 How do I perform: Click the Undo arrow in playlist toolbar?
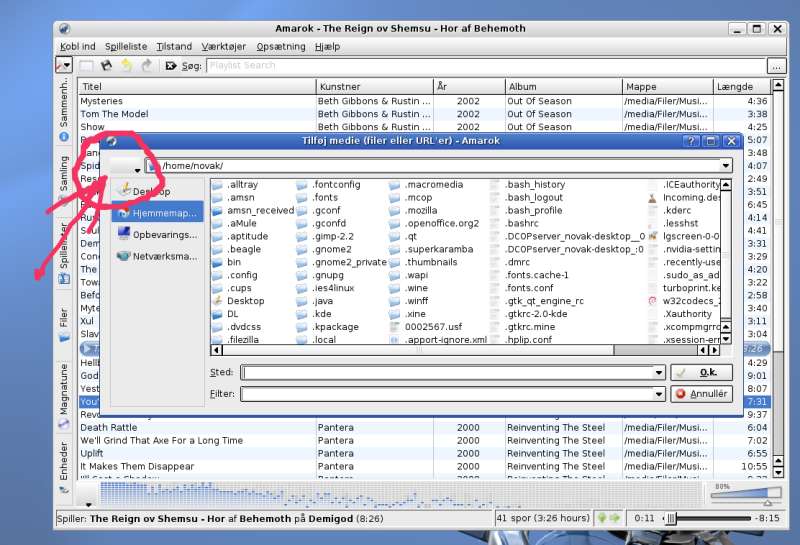click(126, 66)
